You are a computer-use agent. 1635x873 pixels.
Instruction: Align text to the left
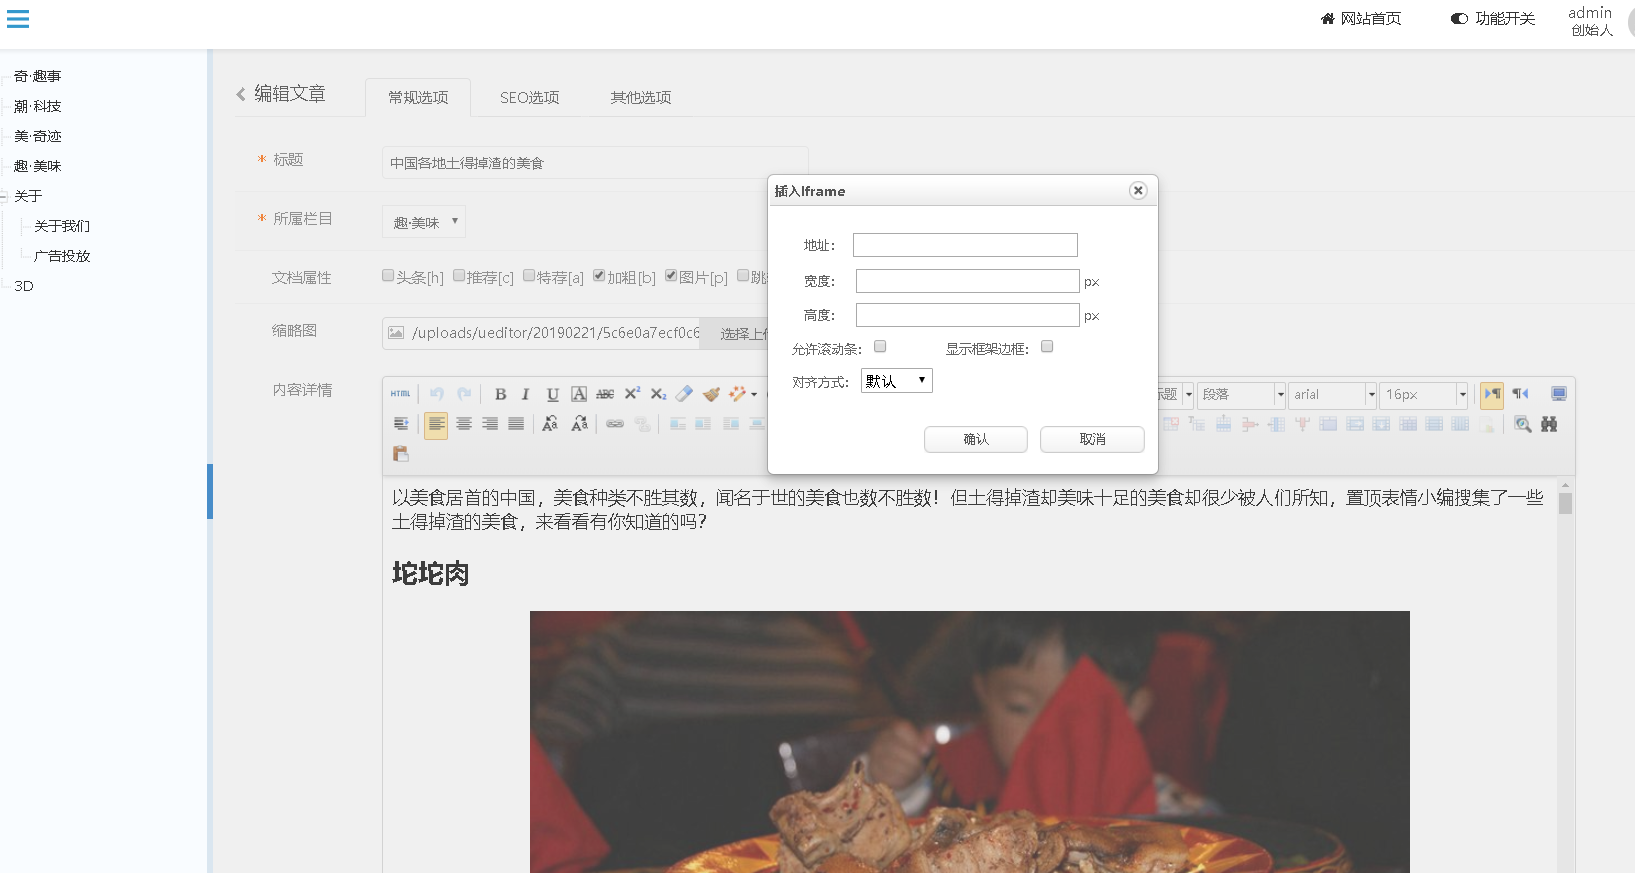[x=436, y=424]
